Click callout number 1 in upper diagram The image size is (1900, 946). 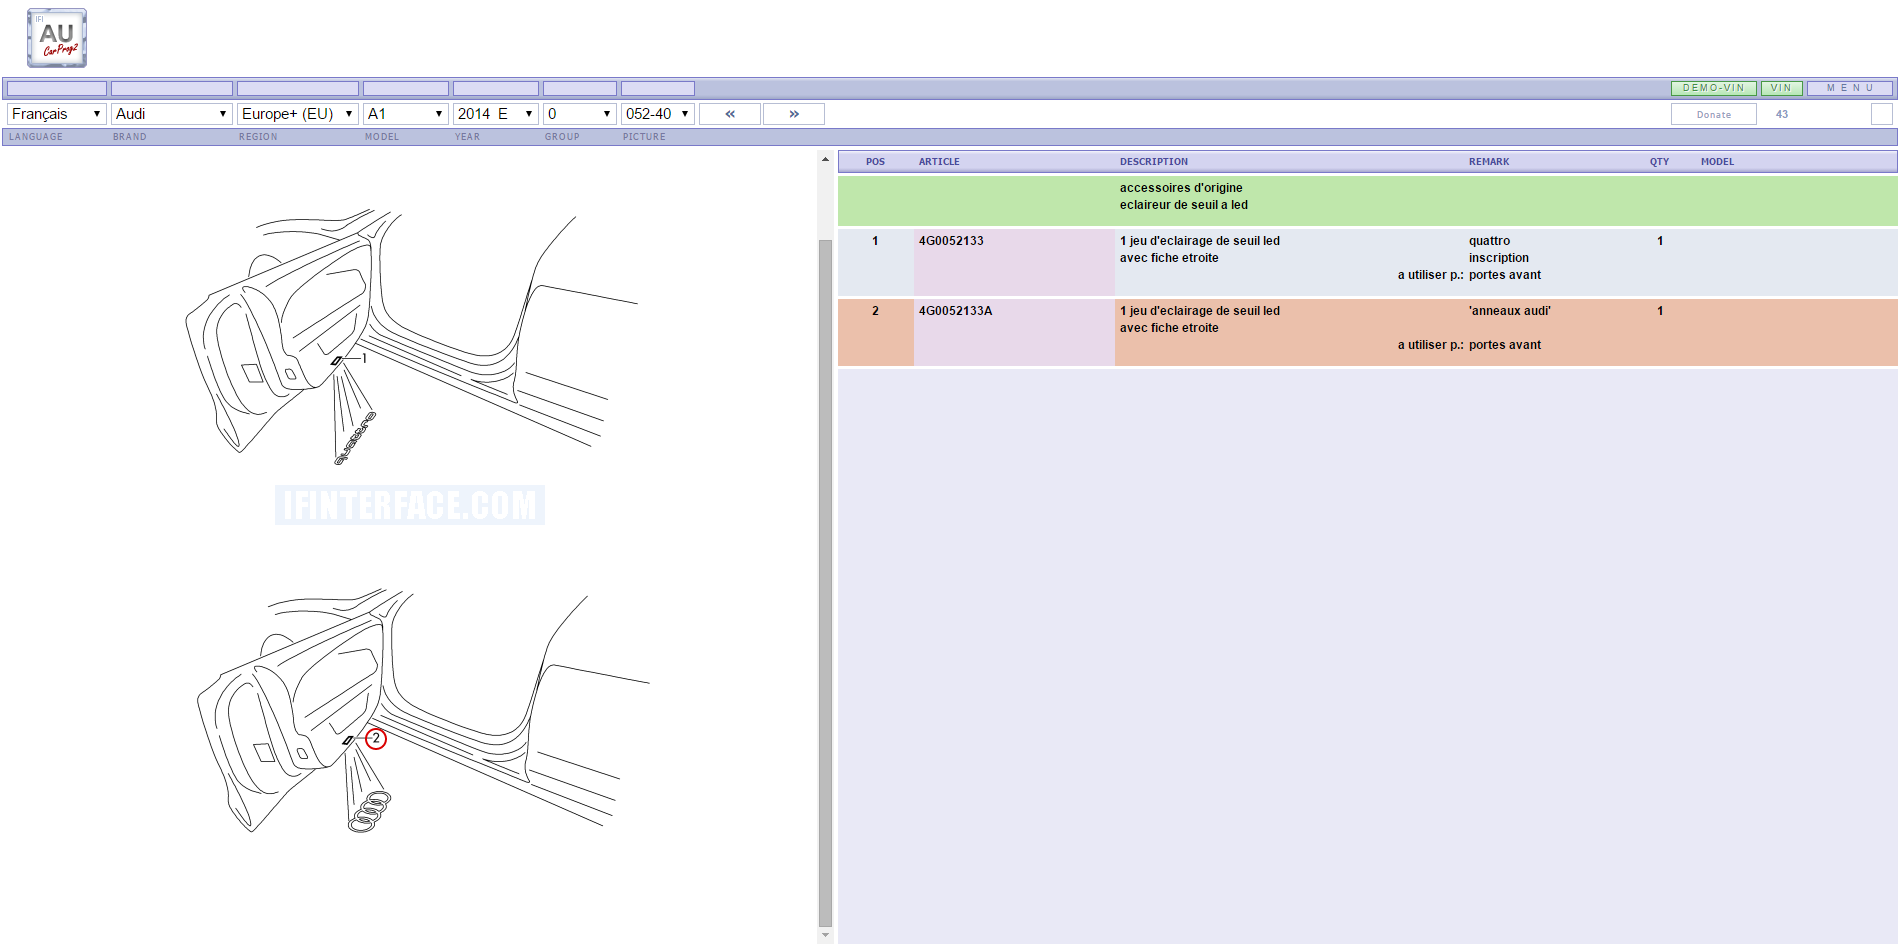(x=364, y=358)
